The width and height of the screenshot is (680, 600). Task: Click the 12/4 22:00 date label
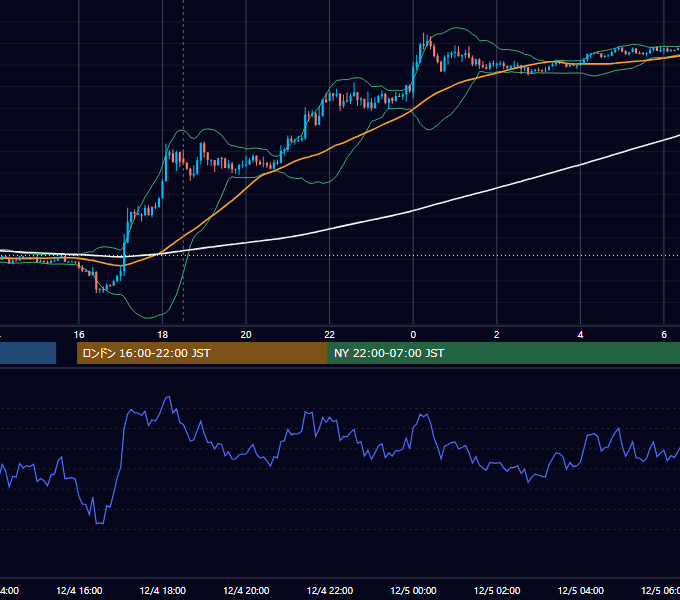click(330, 590)
